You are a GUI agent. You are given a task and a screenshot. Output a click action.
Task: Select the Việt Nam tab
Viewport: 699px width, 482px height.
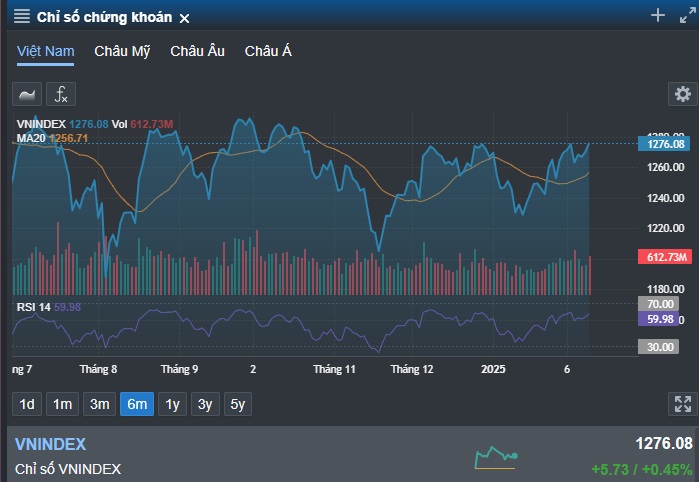pos(45,51)
